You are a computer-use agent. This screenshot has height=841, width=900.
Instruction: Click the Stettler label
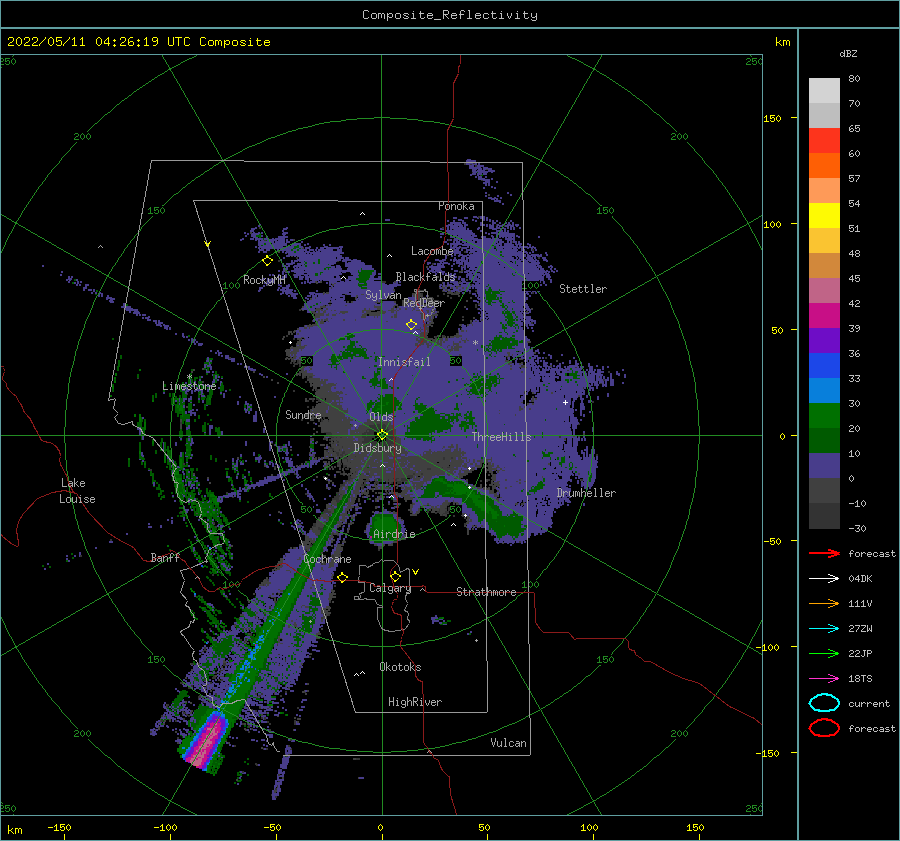pos(583,289)
